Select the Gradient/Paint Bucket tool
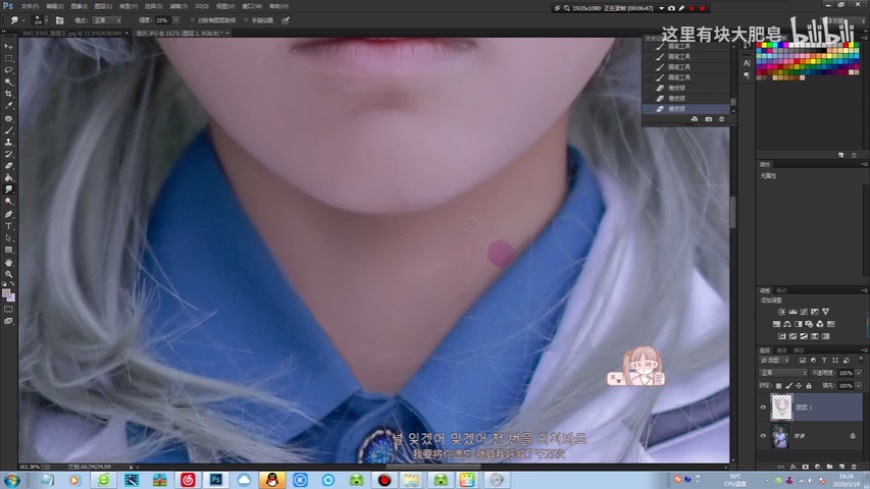Screen dimensions: 870x489 coord(8,178)
